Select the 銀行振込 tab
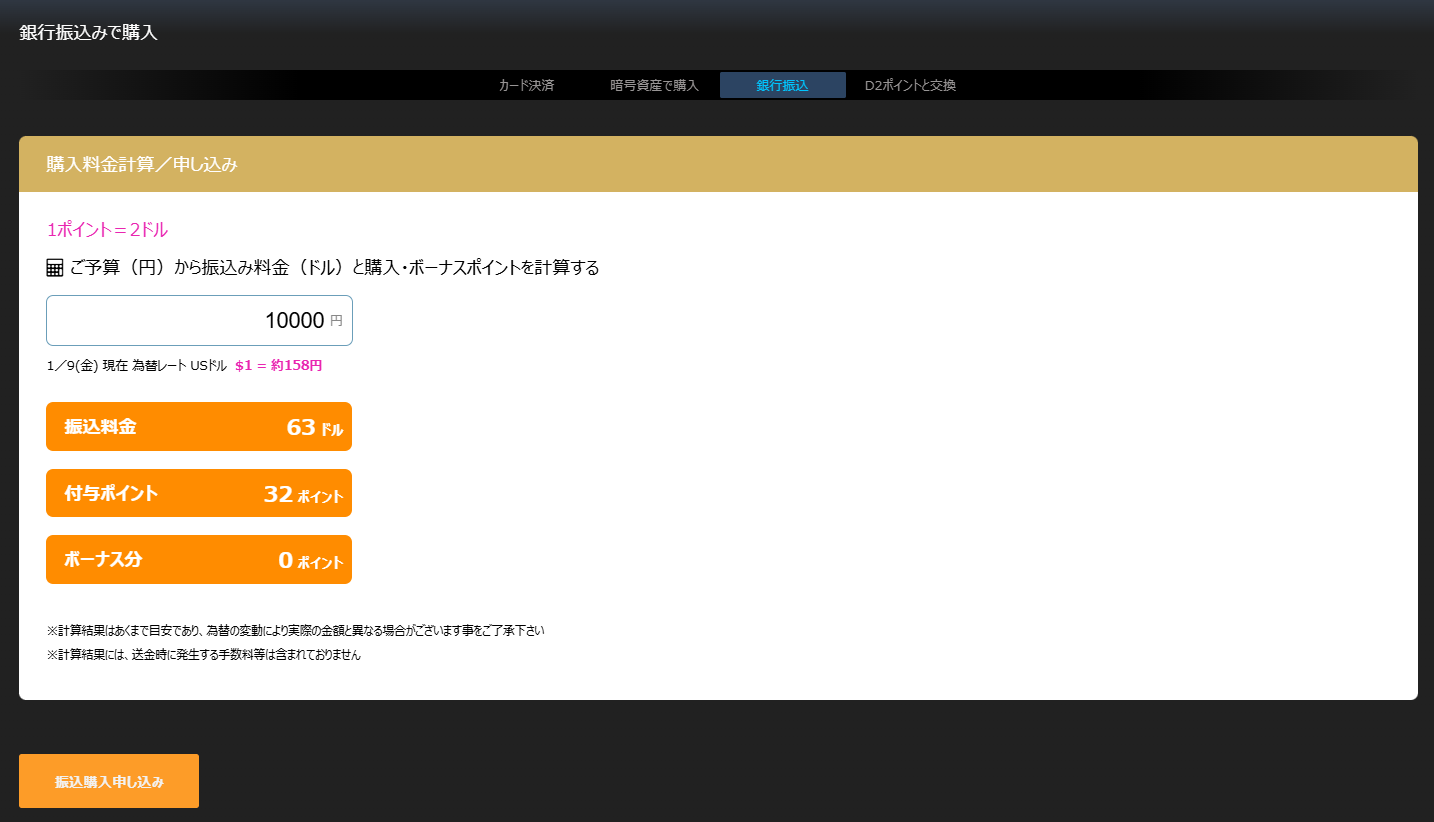This screenshot has width=1434, height=822. pos(782,85)
